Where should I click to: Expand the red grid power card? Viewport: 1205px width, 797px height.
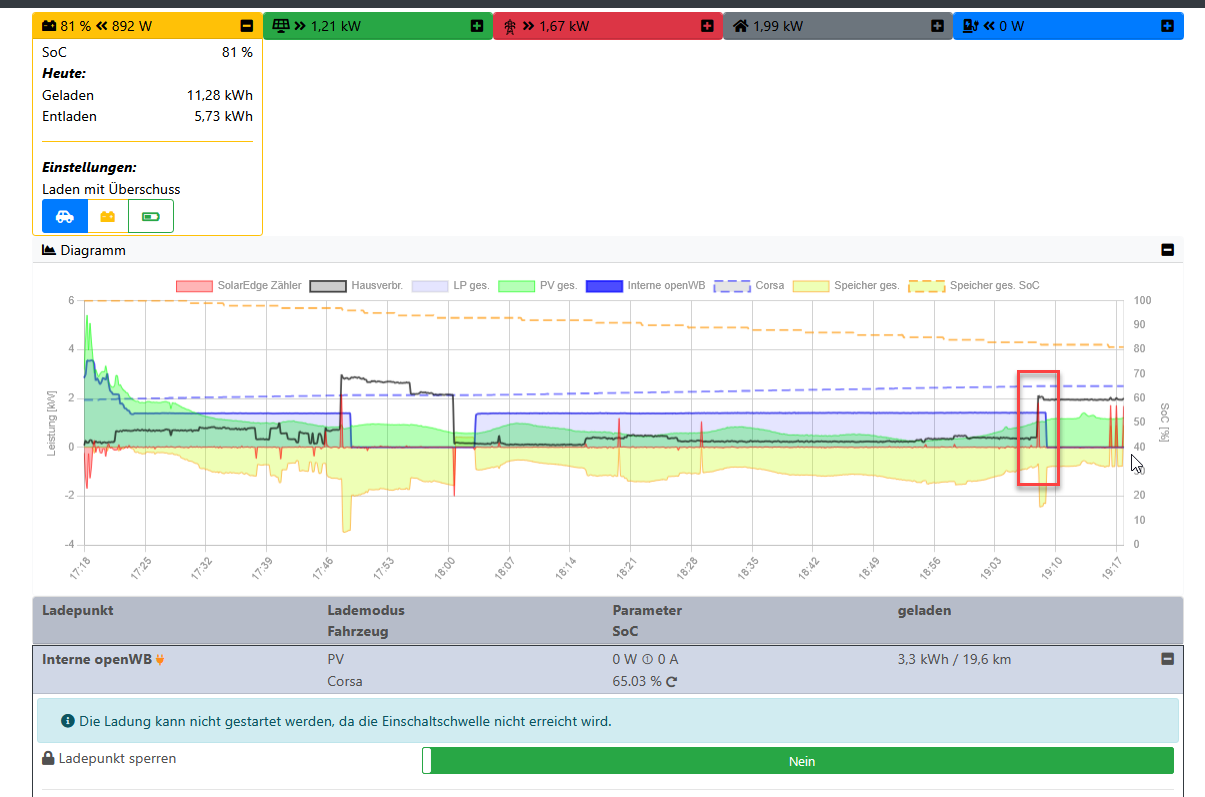tap(707, 26)
